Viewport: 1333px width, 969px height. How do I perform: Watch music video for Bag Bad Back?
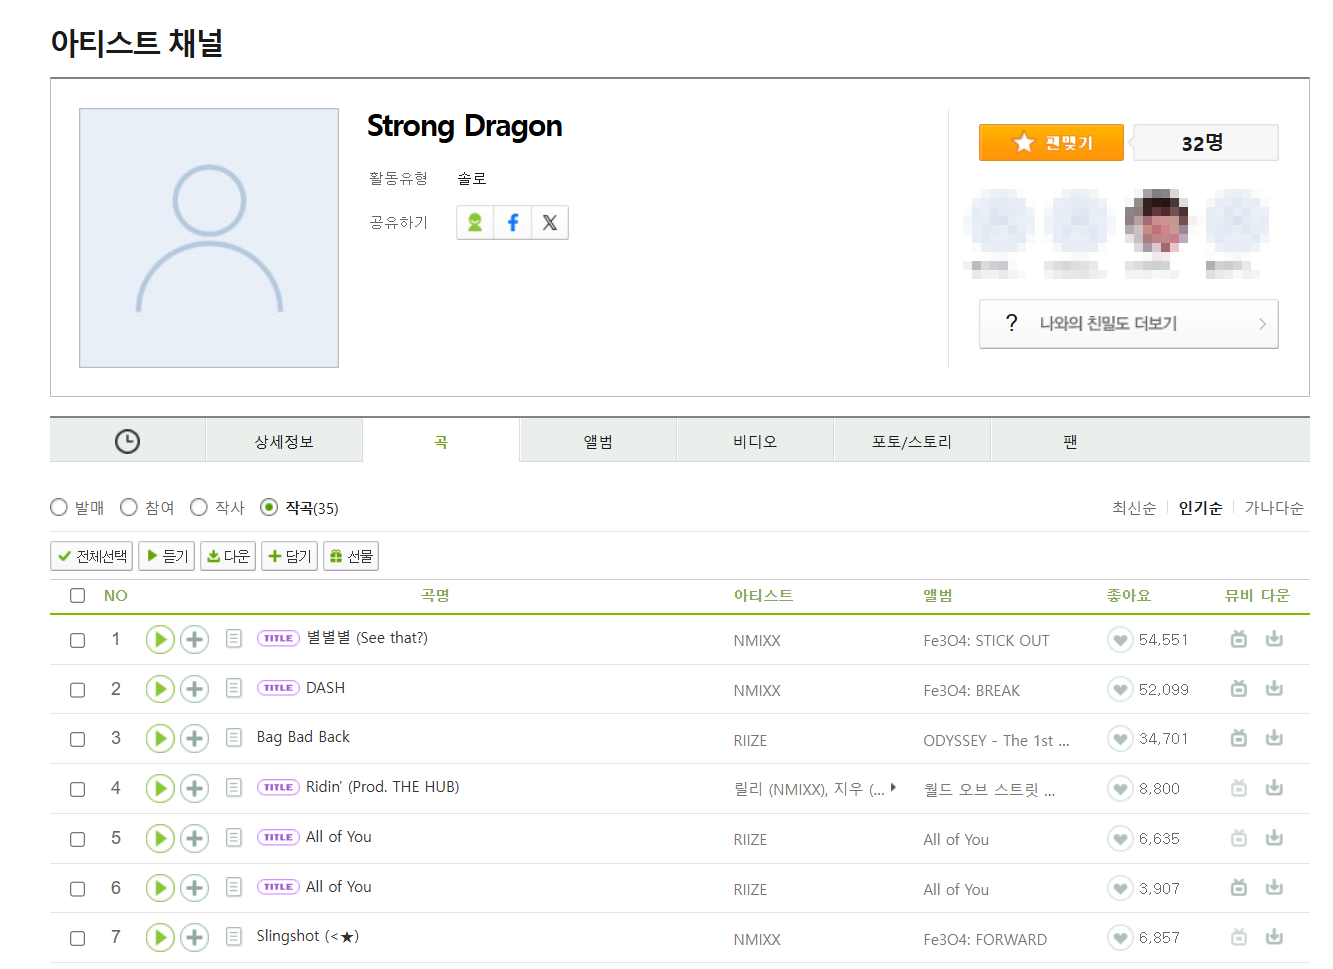(x=1238, y=738)
